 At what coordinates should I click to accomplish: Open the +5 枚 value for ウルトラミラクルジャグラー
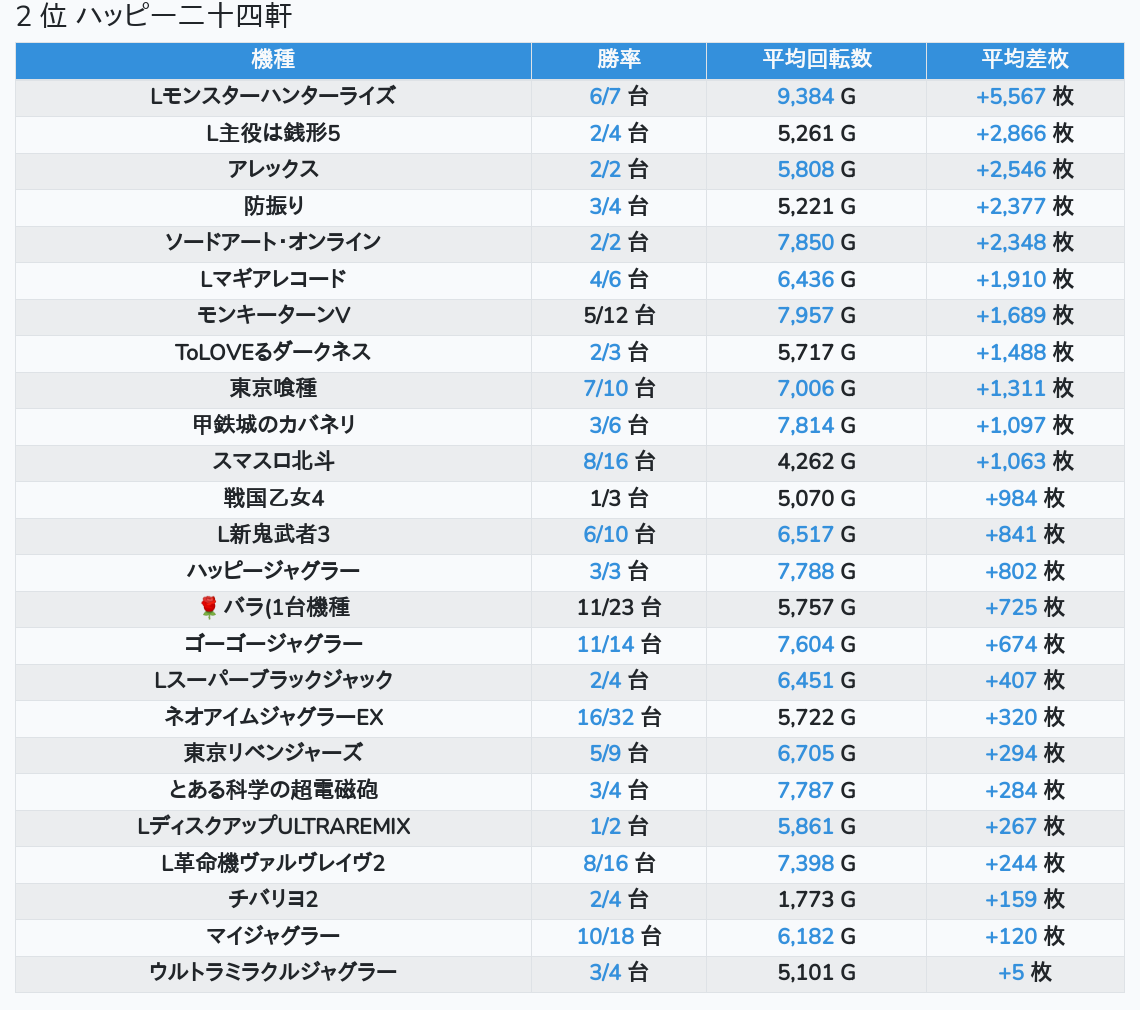click(x=1010, y=972)
